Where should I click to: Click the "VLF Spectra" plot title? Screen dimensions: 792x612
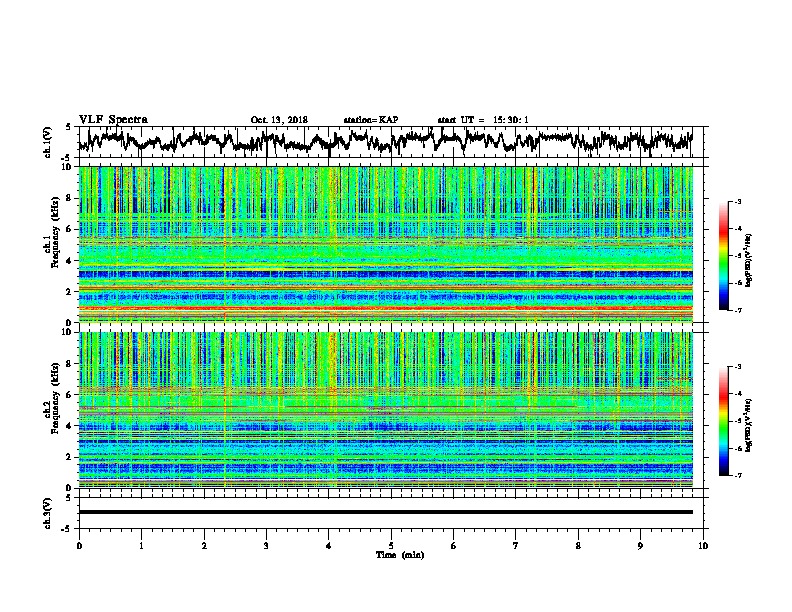point(113,120)
